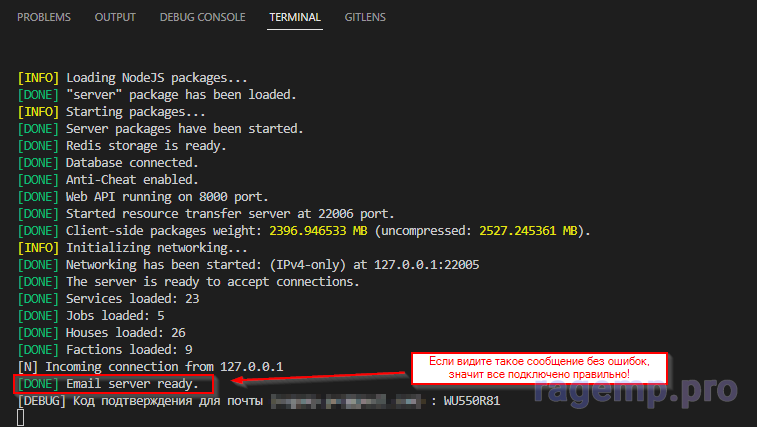Switch to the PROBLEMS tab

click(43, 18)
